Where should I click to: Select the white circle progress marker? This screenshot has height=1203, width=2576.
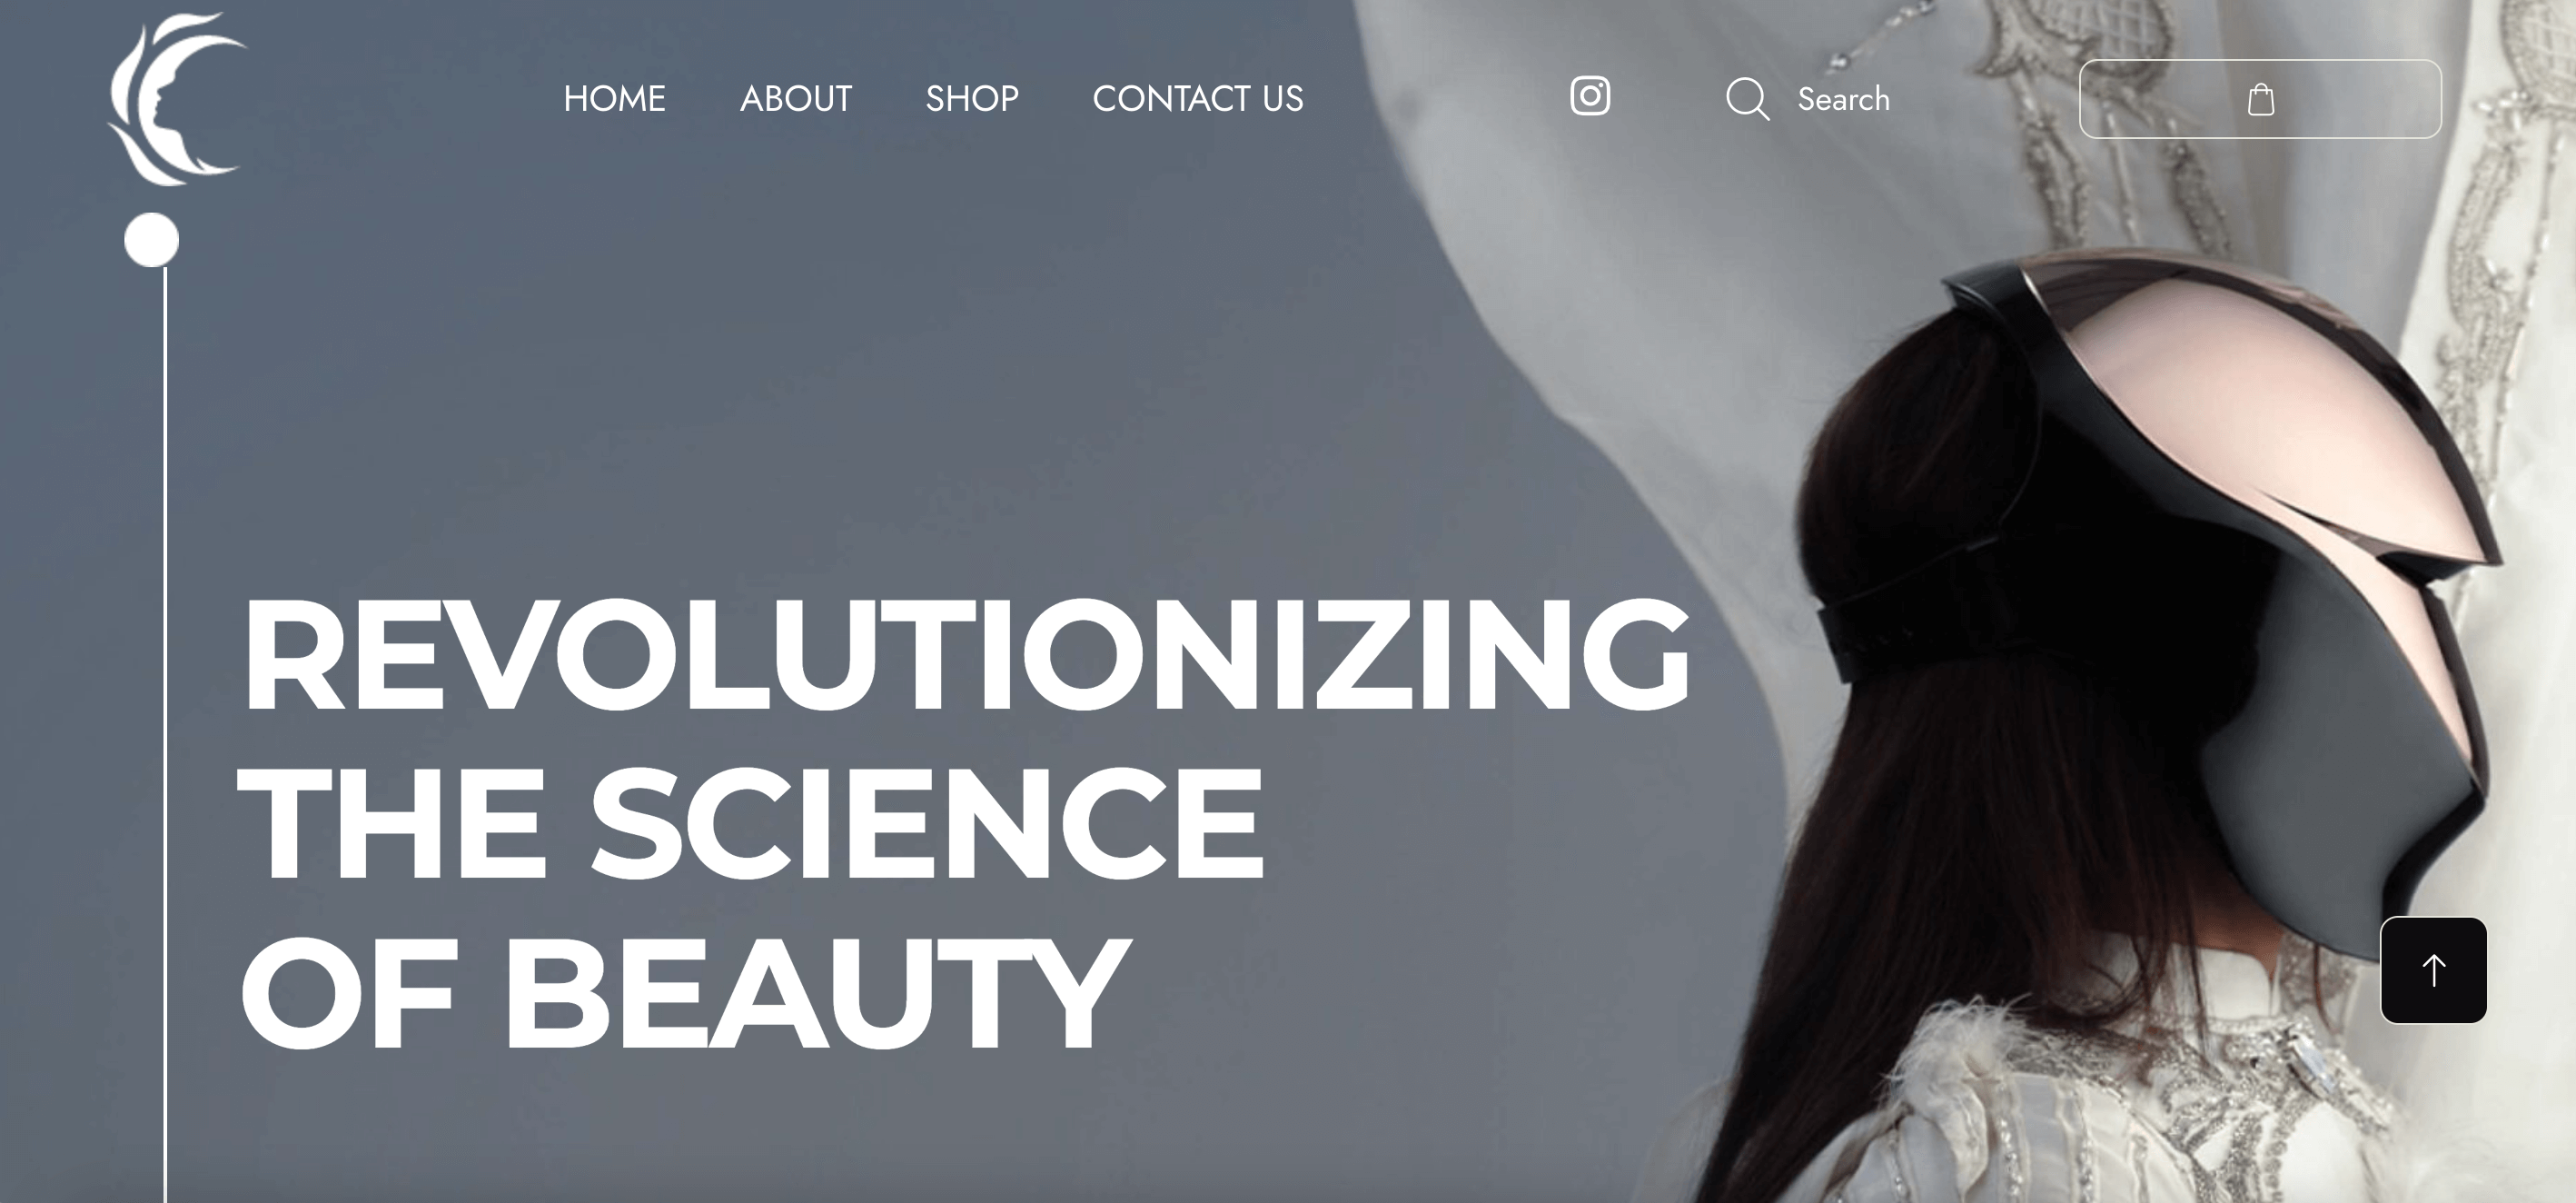152,240
